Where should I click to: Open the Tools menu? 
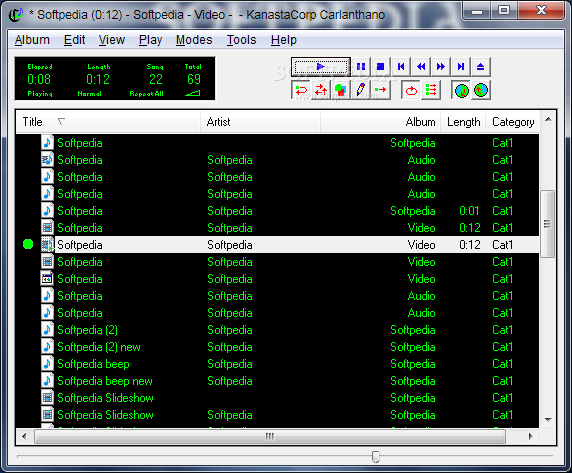241,40
